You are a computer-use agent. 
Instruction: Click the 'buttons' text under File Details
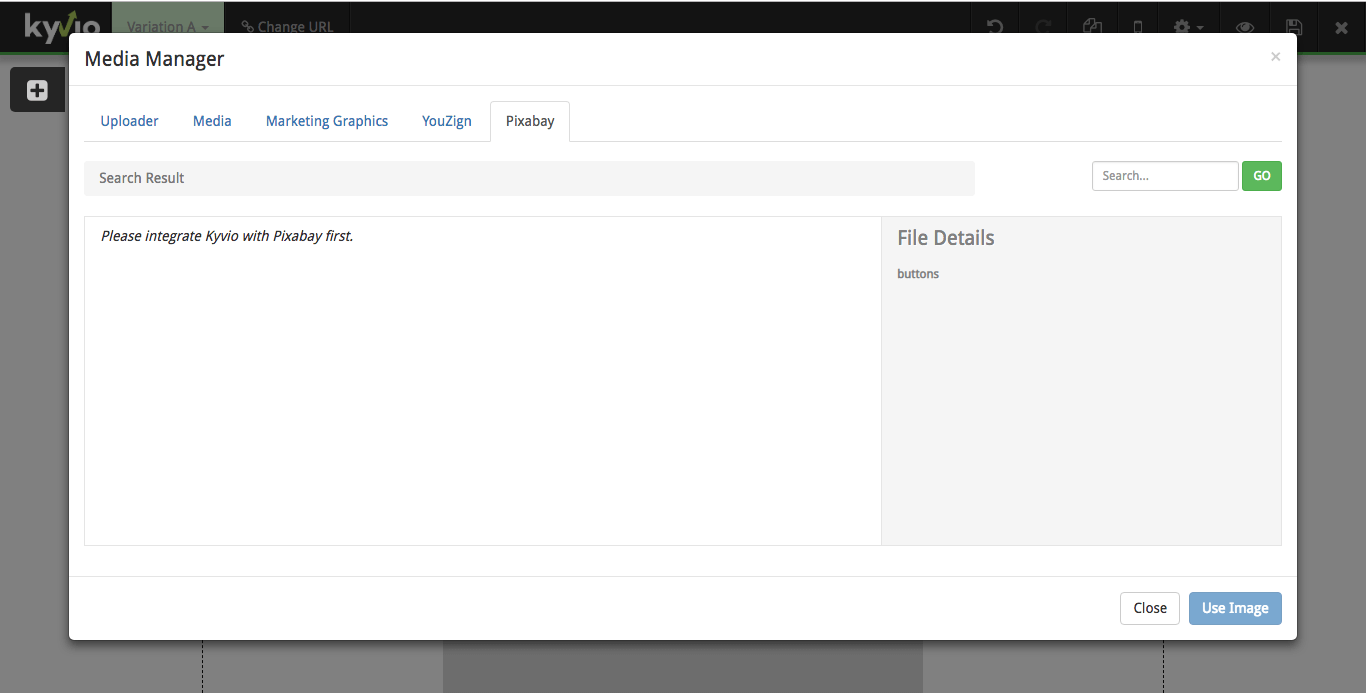918,274
